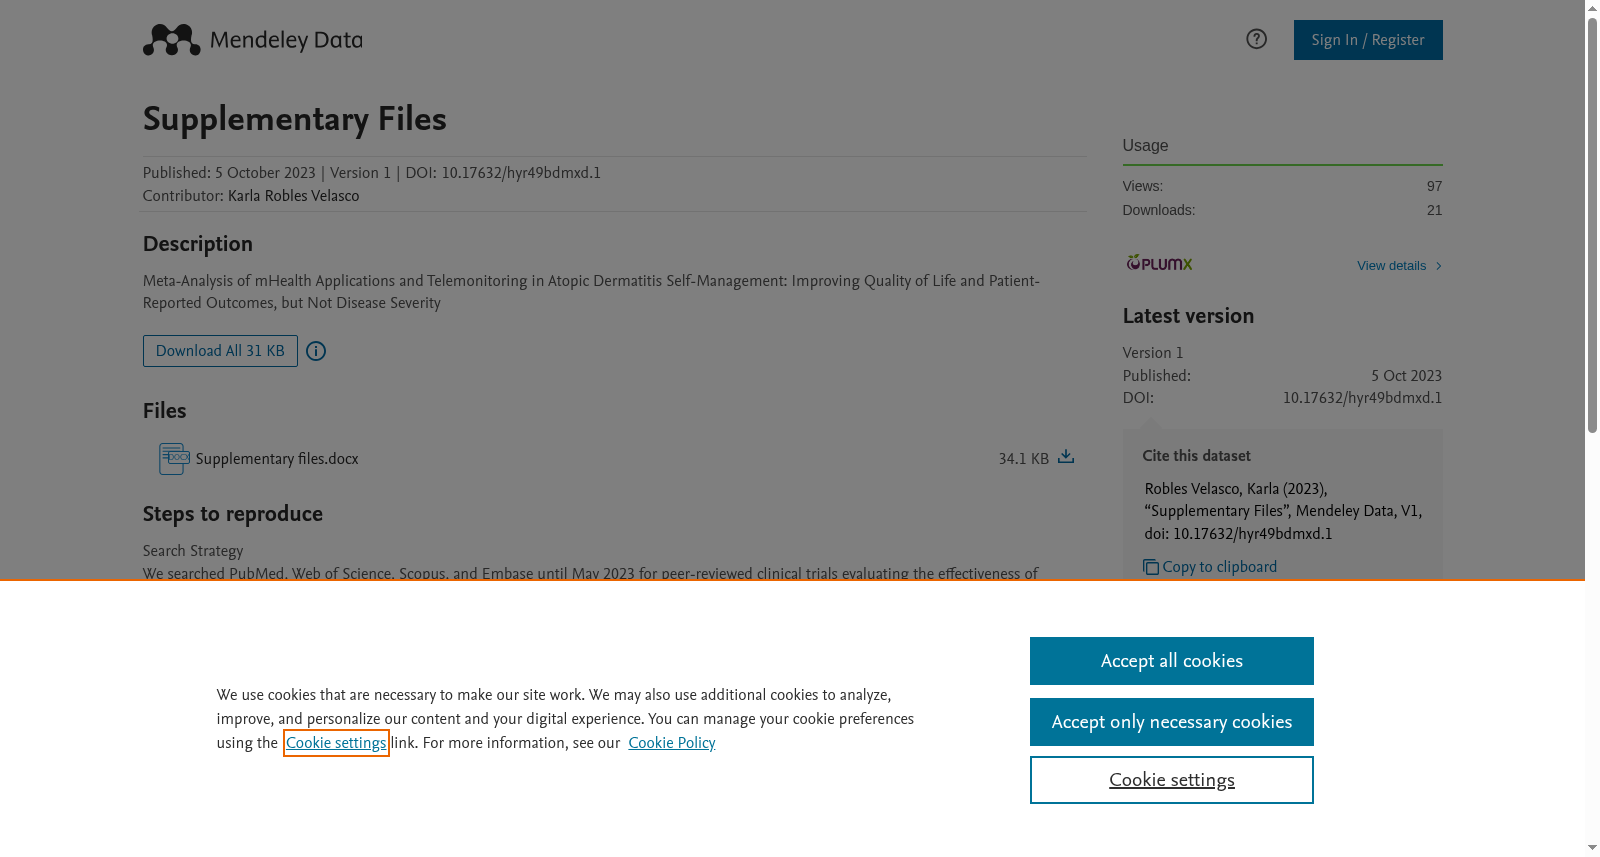Click Sign In / Register button
Image resolution: width=1600 pixels, height=857 pixels.
[1368, 40]
